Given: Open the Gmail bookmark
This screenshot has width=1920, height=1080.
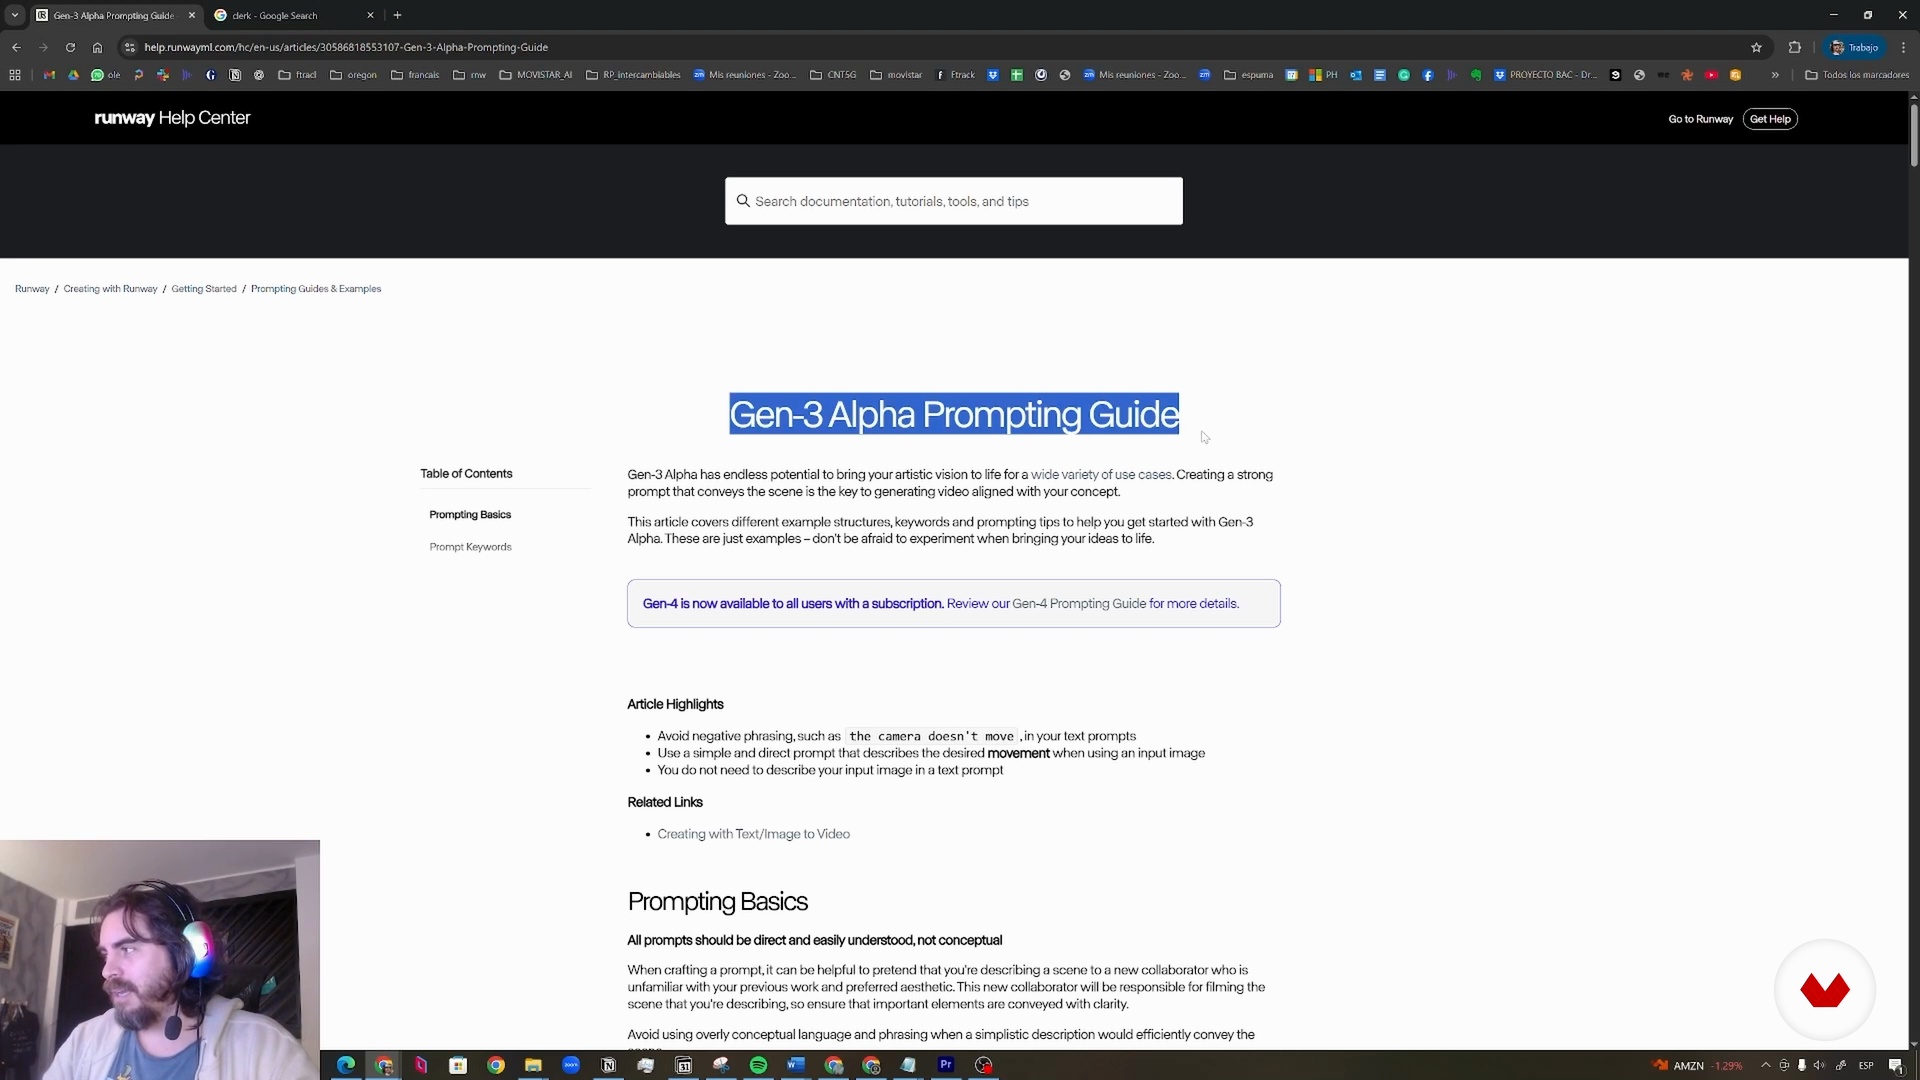Looking at the screenshot, I should [x=49, y=75].
